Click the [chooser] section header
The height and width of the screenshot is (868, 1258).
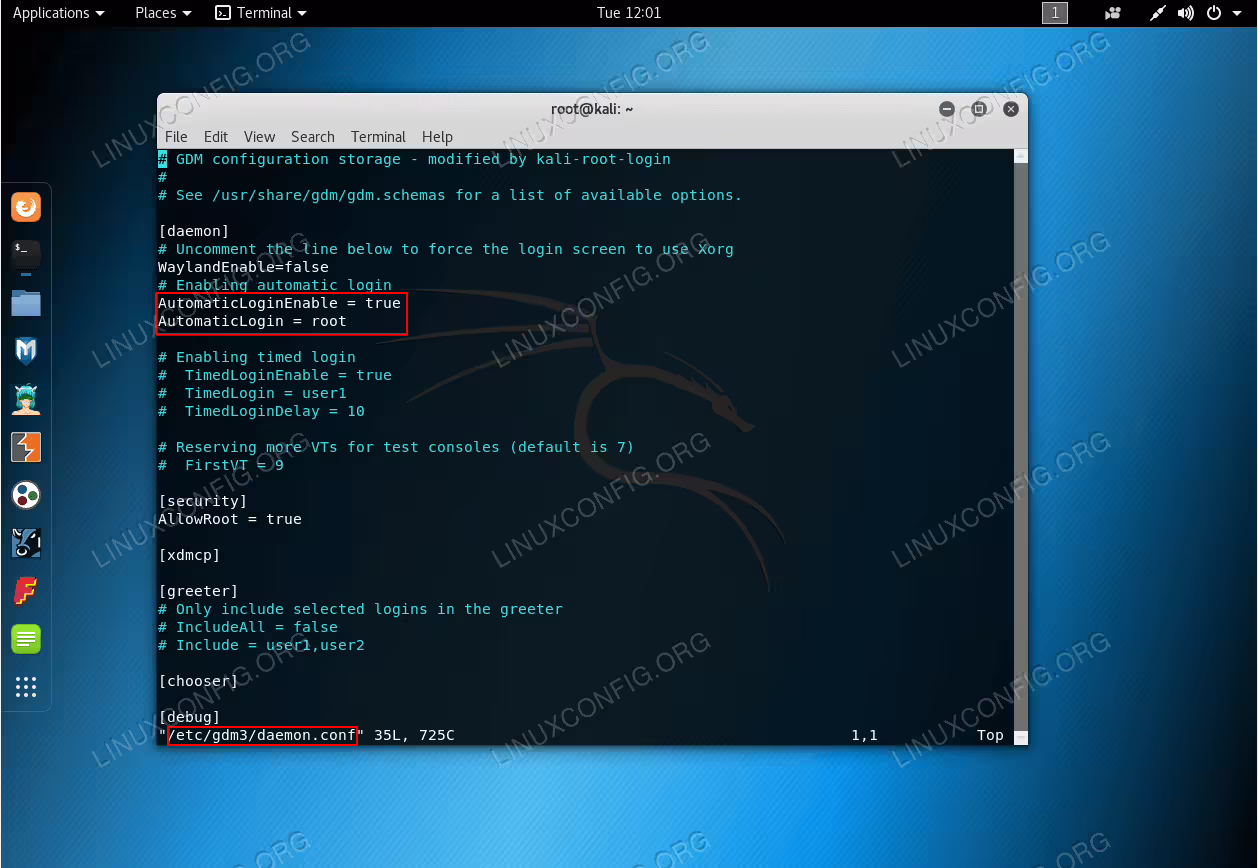[x=198, y=681]
